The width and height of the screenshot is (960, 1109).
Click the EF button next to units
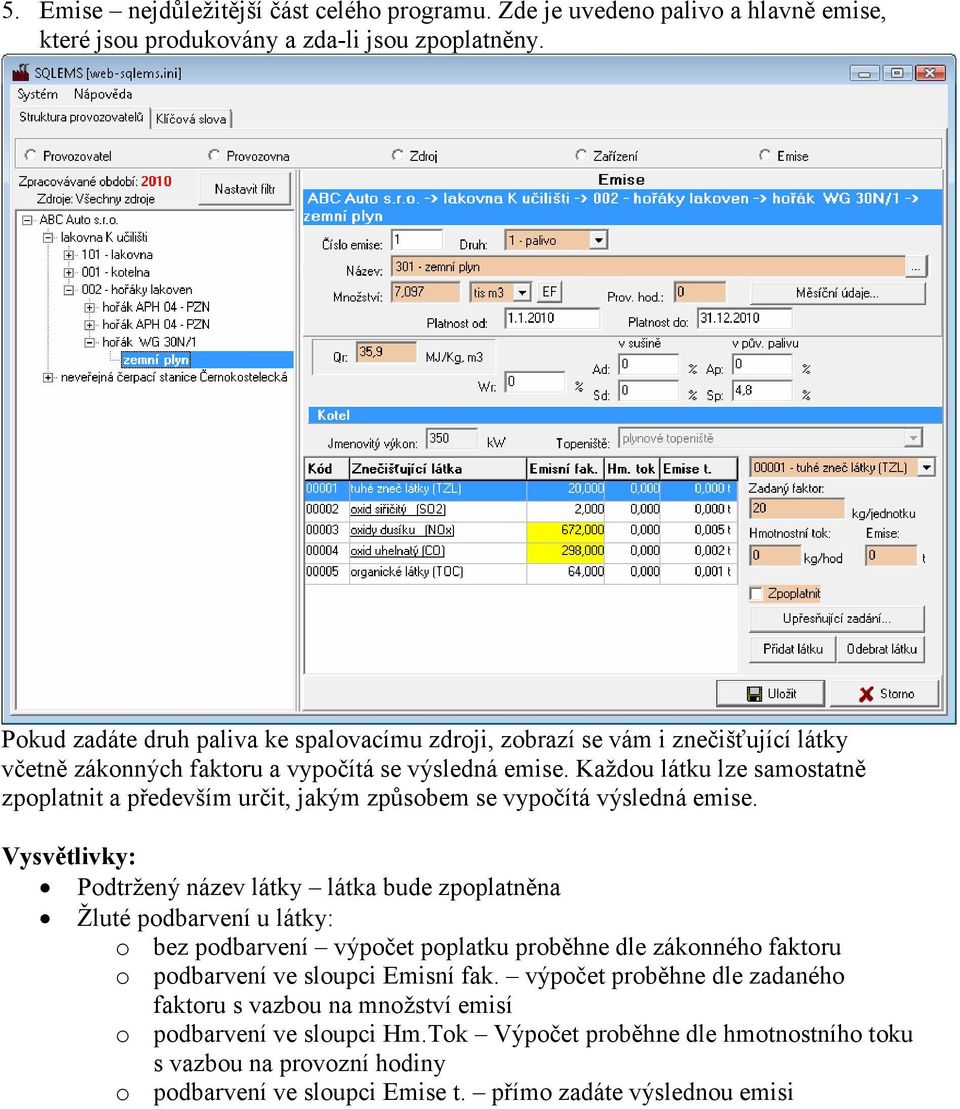tap(550, 292)
